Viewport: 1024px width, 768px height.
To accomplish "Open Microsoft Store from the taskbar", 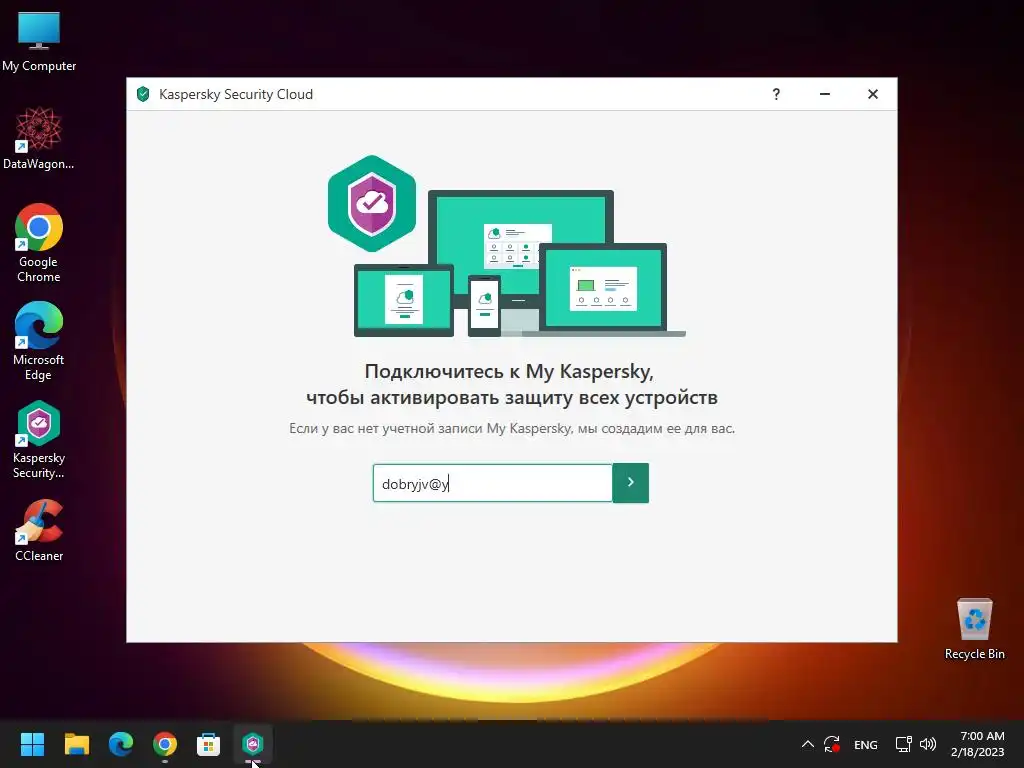I will [x=208, y=744].
